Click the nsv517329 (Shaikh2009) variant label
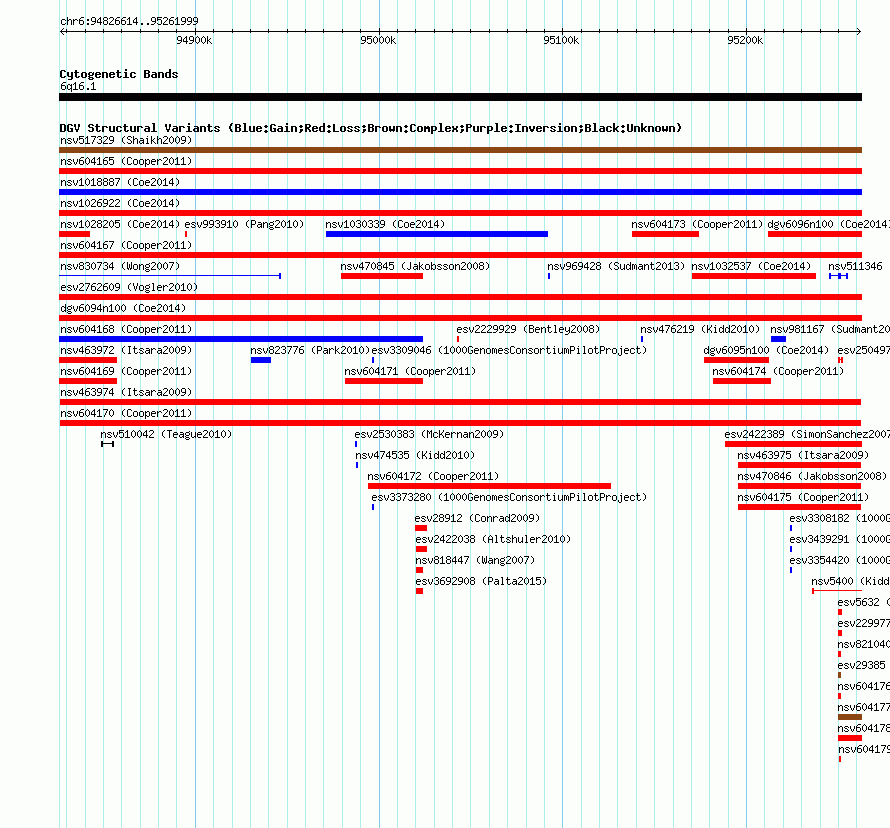 coord(126,140)
